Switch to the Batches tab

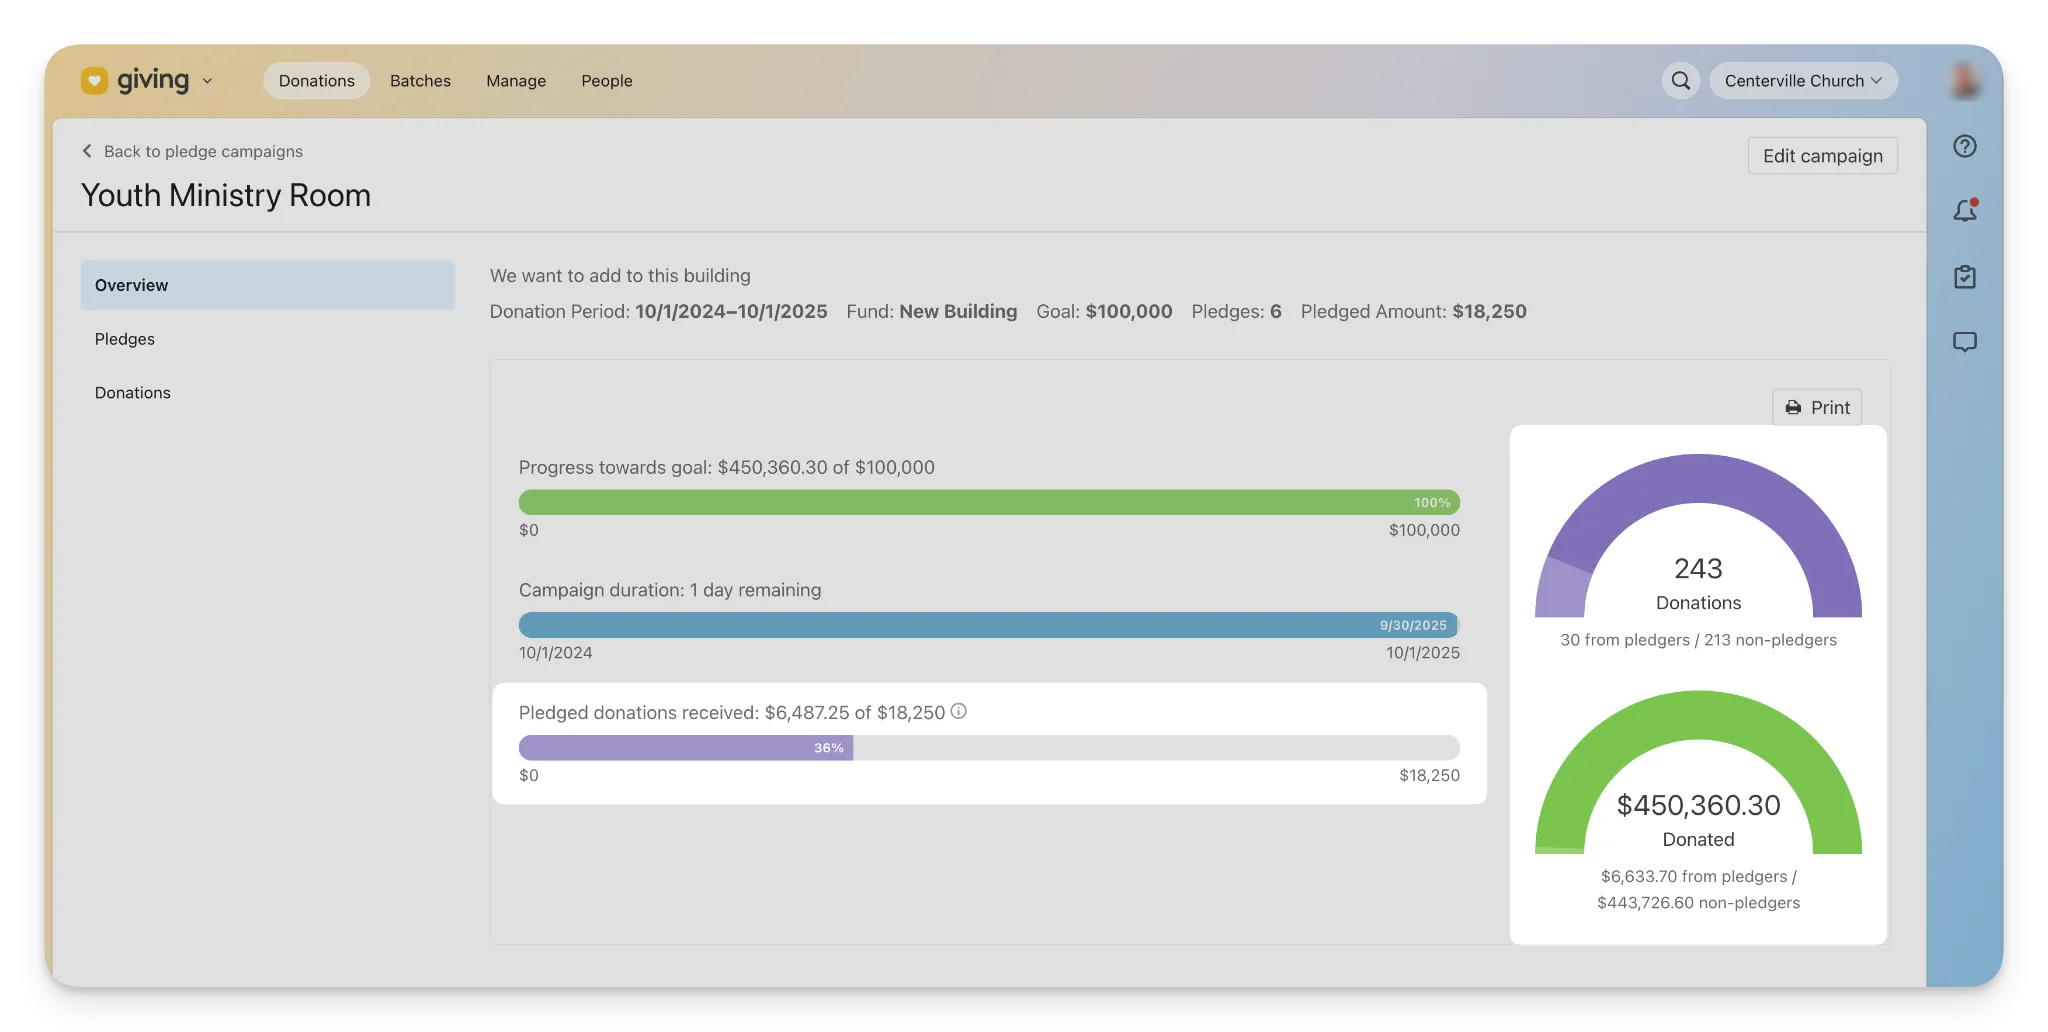[x=420, y=81]
